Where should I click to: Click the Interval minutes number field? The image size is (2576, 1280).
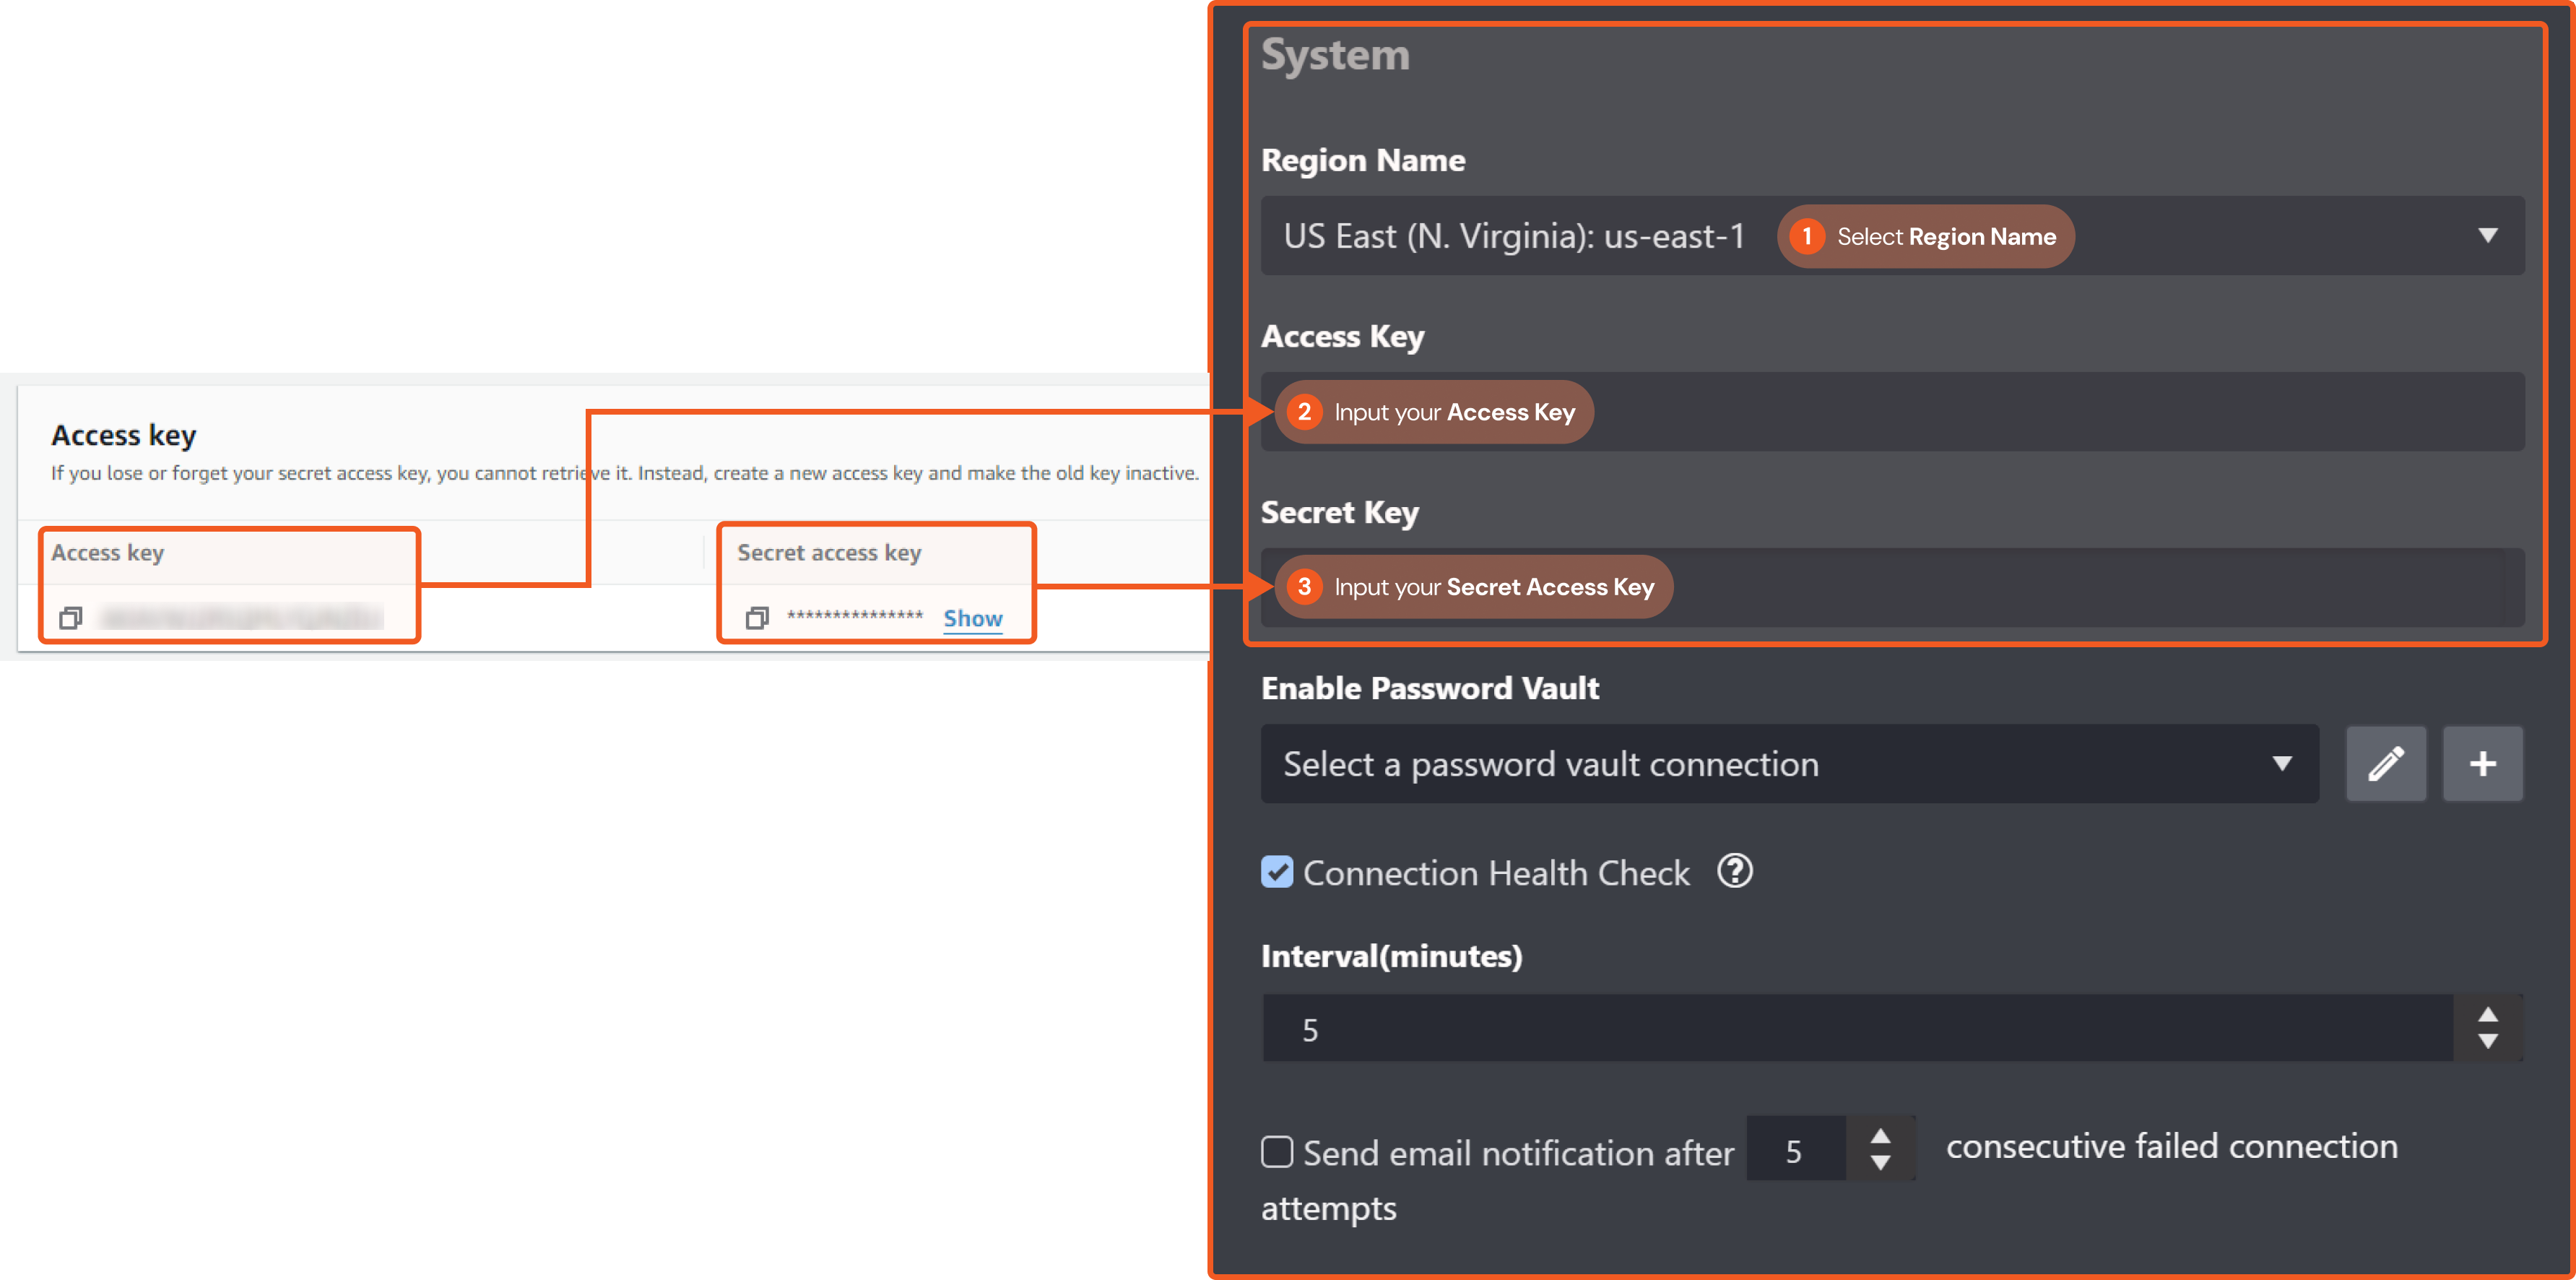click(1850, 1028)
